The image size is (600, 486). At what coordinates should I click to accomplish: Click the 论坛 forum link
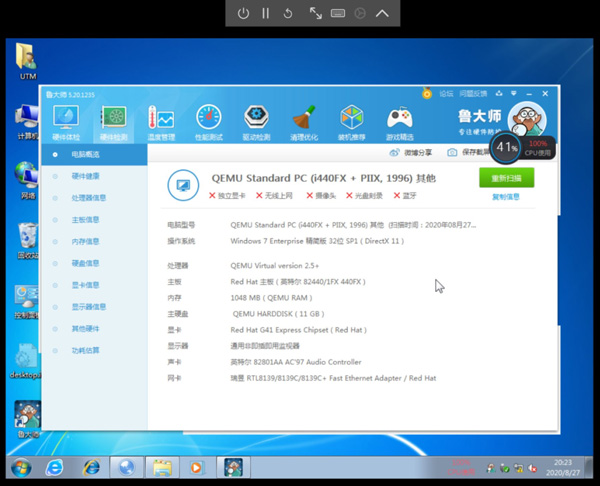coord(446,93)
